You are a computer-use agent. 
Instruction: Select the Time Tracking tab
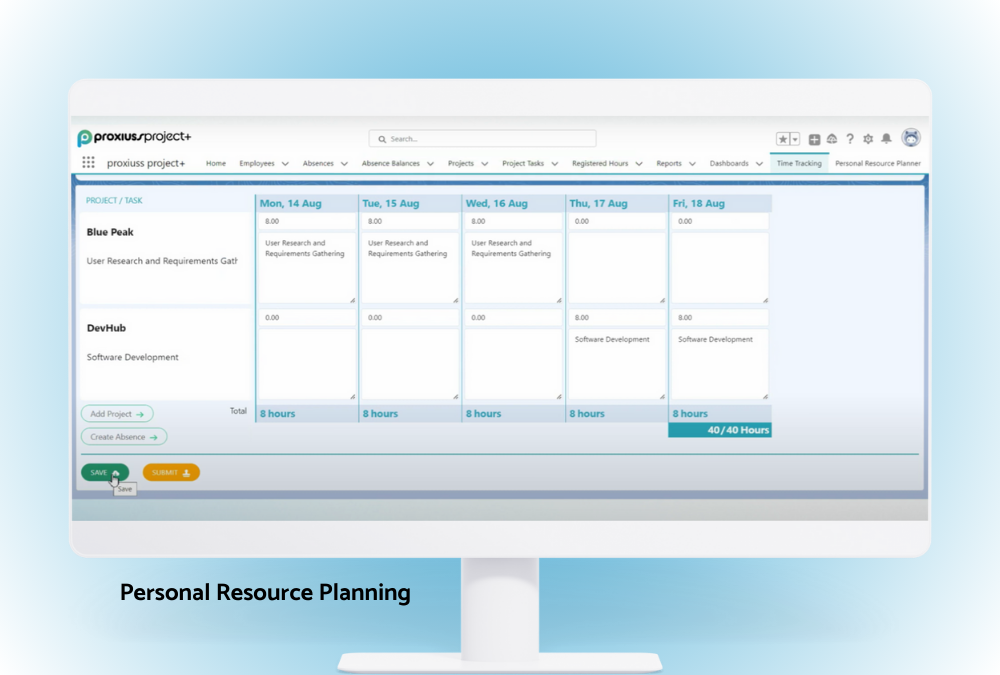point(799,163)
